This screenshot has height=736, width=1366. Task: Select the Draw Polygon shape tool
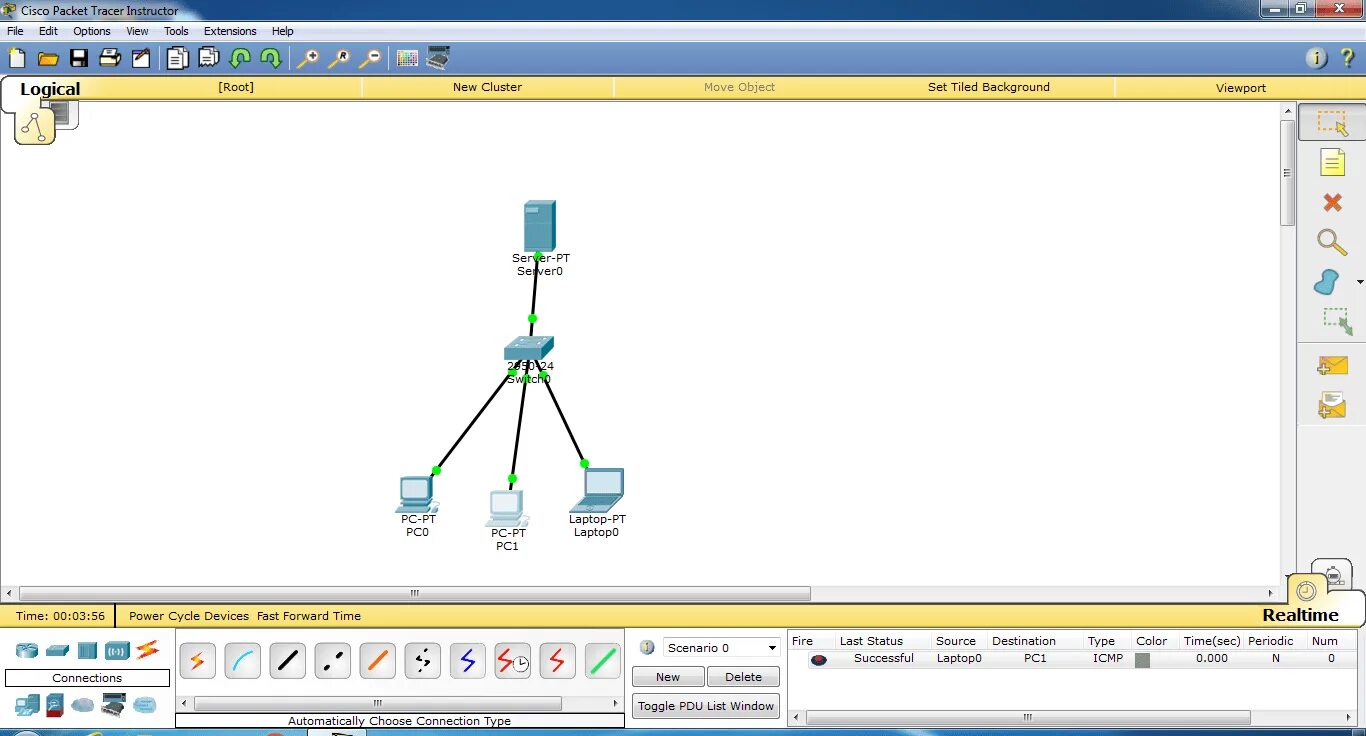pos(1327,282)
